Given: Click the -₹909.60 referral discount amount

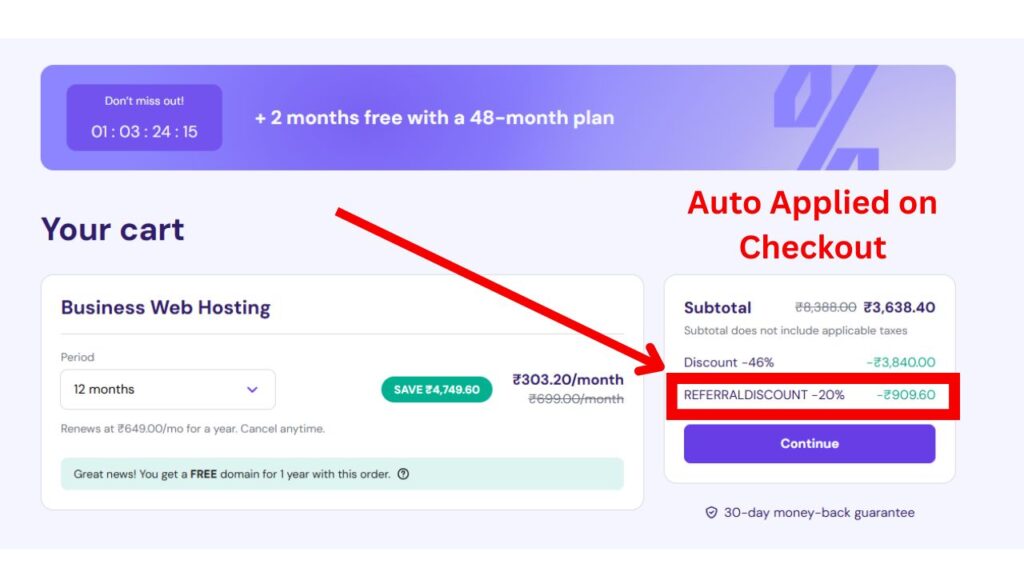Looking at the screenshot, I should (906, 395).
